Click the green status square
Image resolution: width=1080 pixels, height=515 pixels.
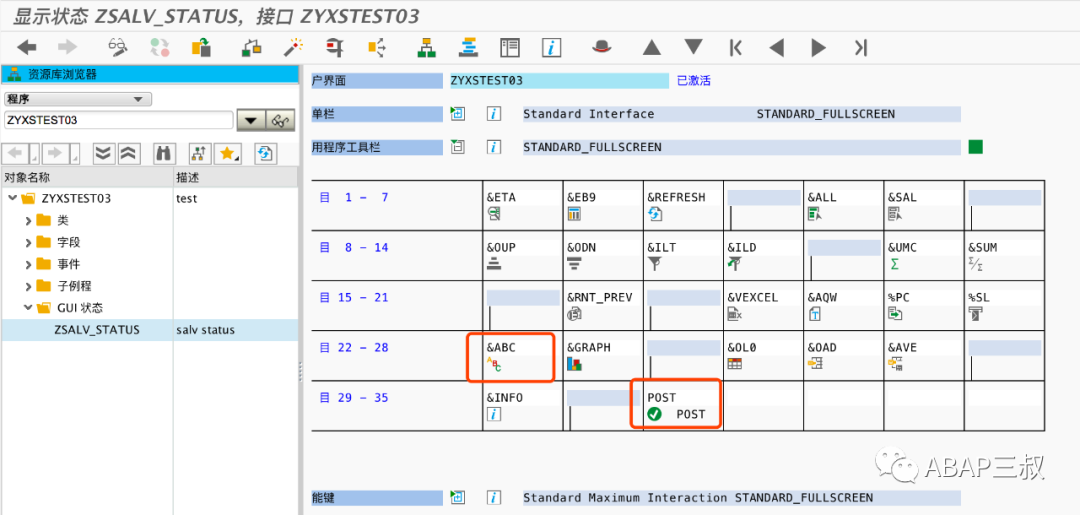pyautogui.click(x=975, y=147)
